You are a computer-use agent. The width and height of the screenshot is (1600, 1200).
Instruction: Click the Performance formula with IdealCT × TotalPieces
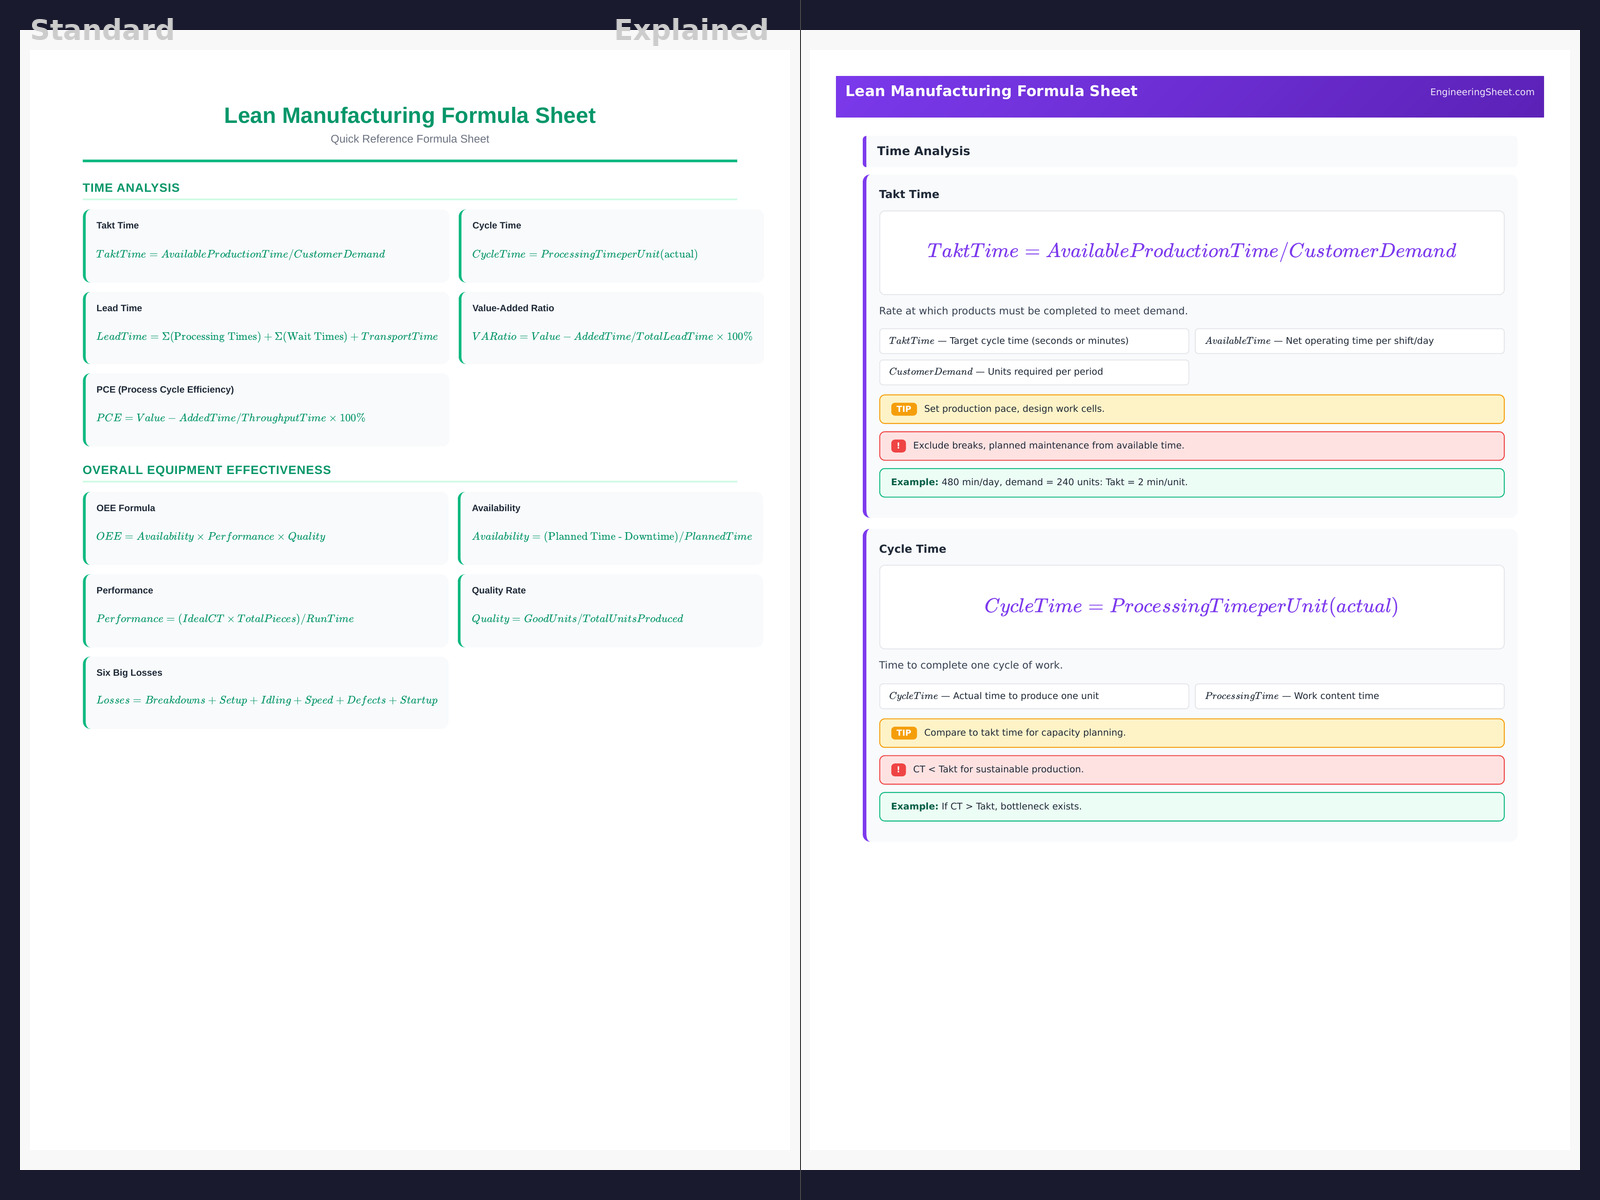tap(225, 619)
